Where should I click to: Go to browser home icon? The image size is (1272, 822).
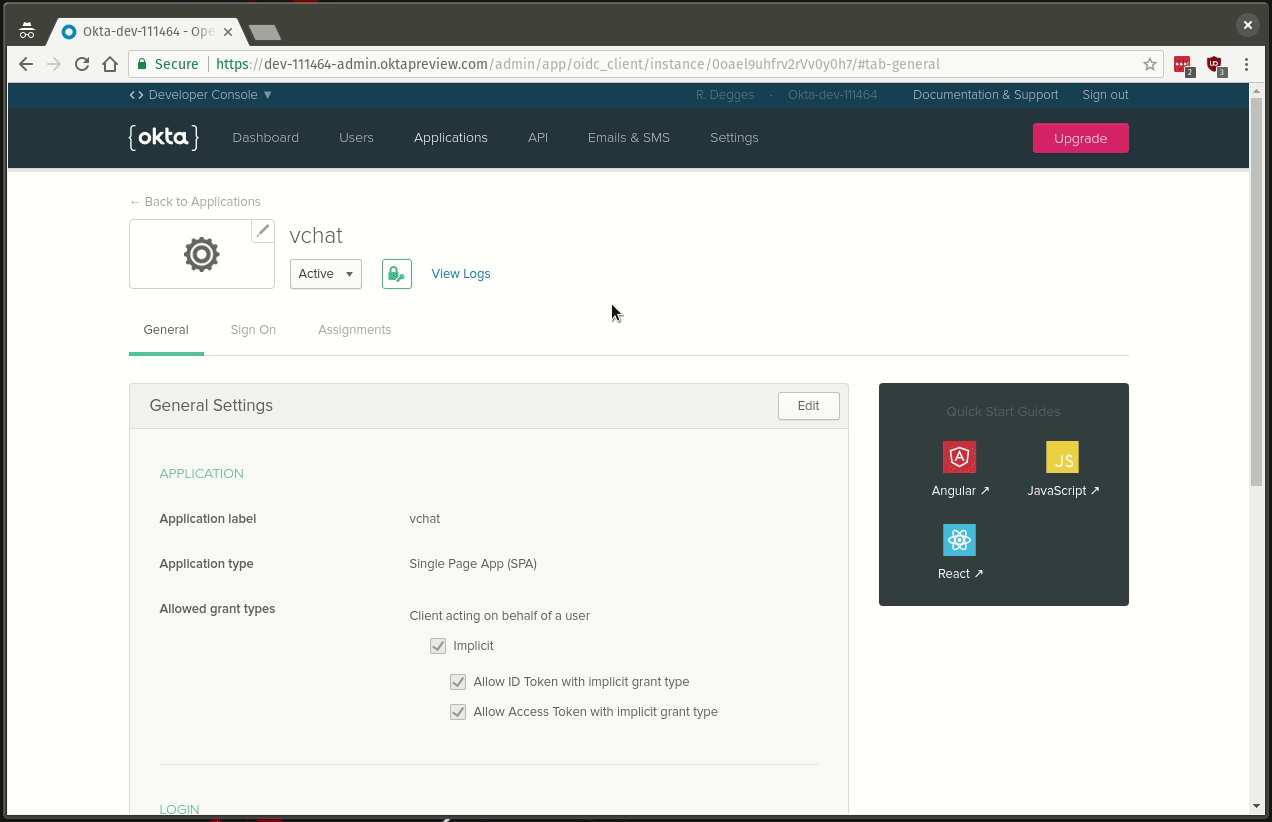pos(110,64)
